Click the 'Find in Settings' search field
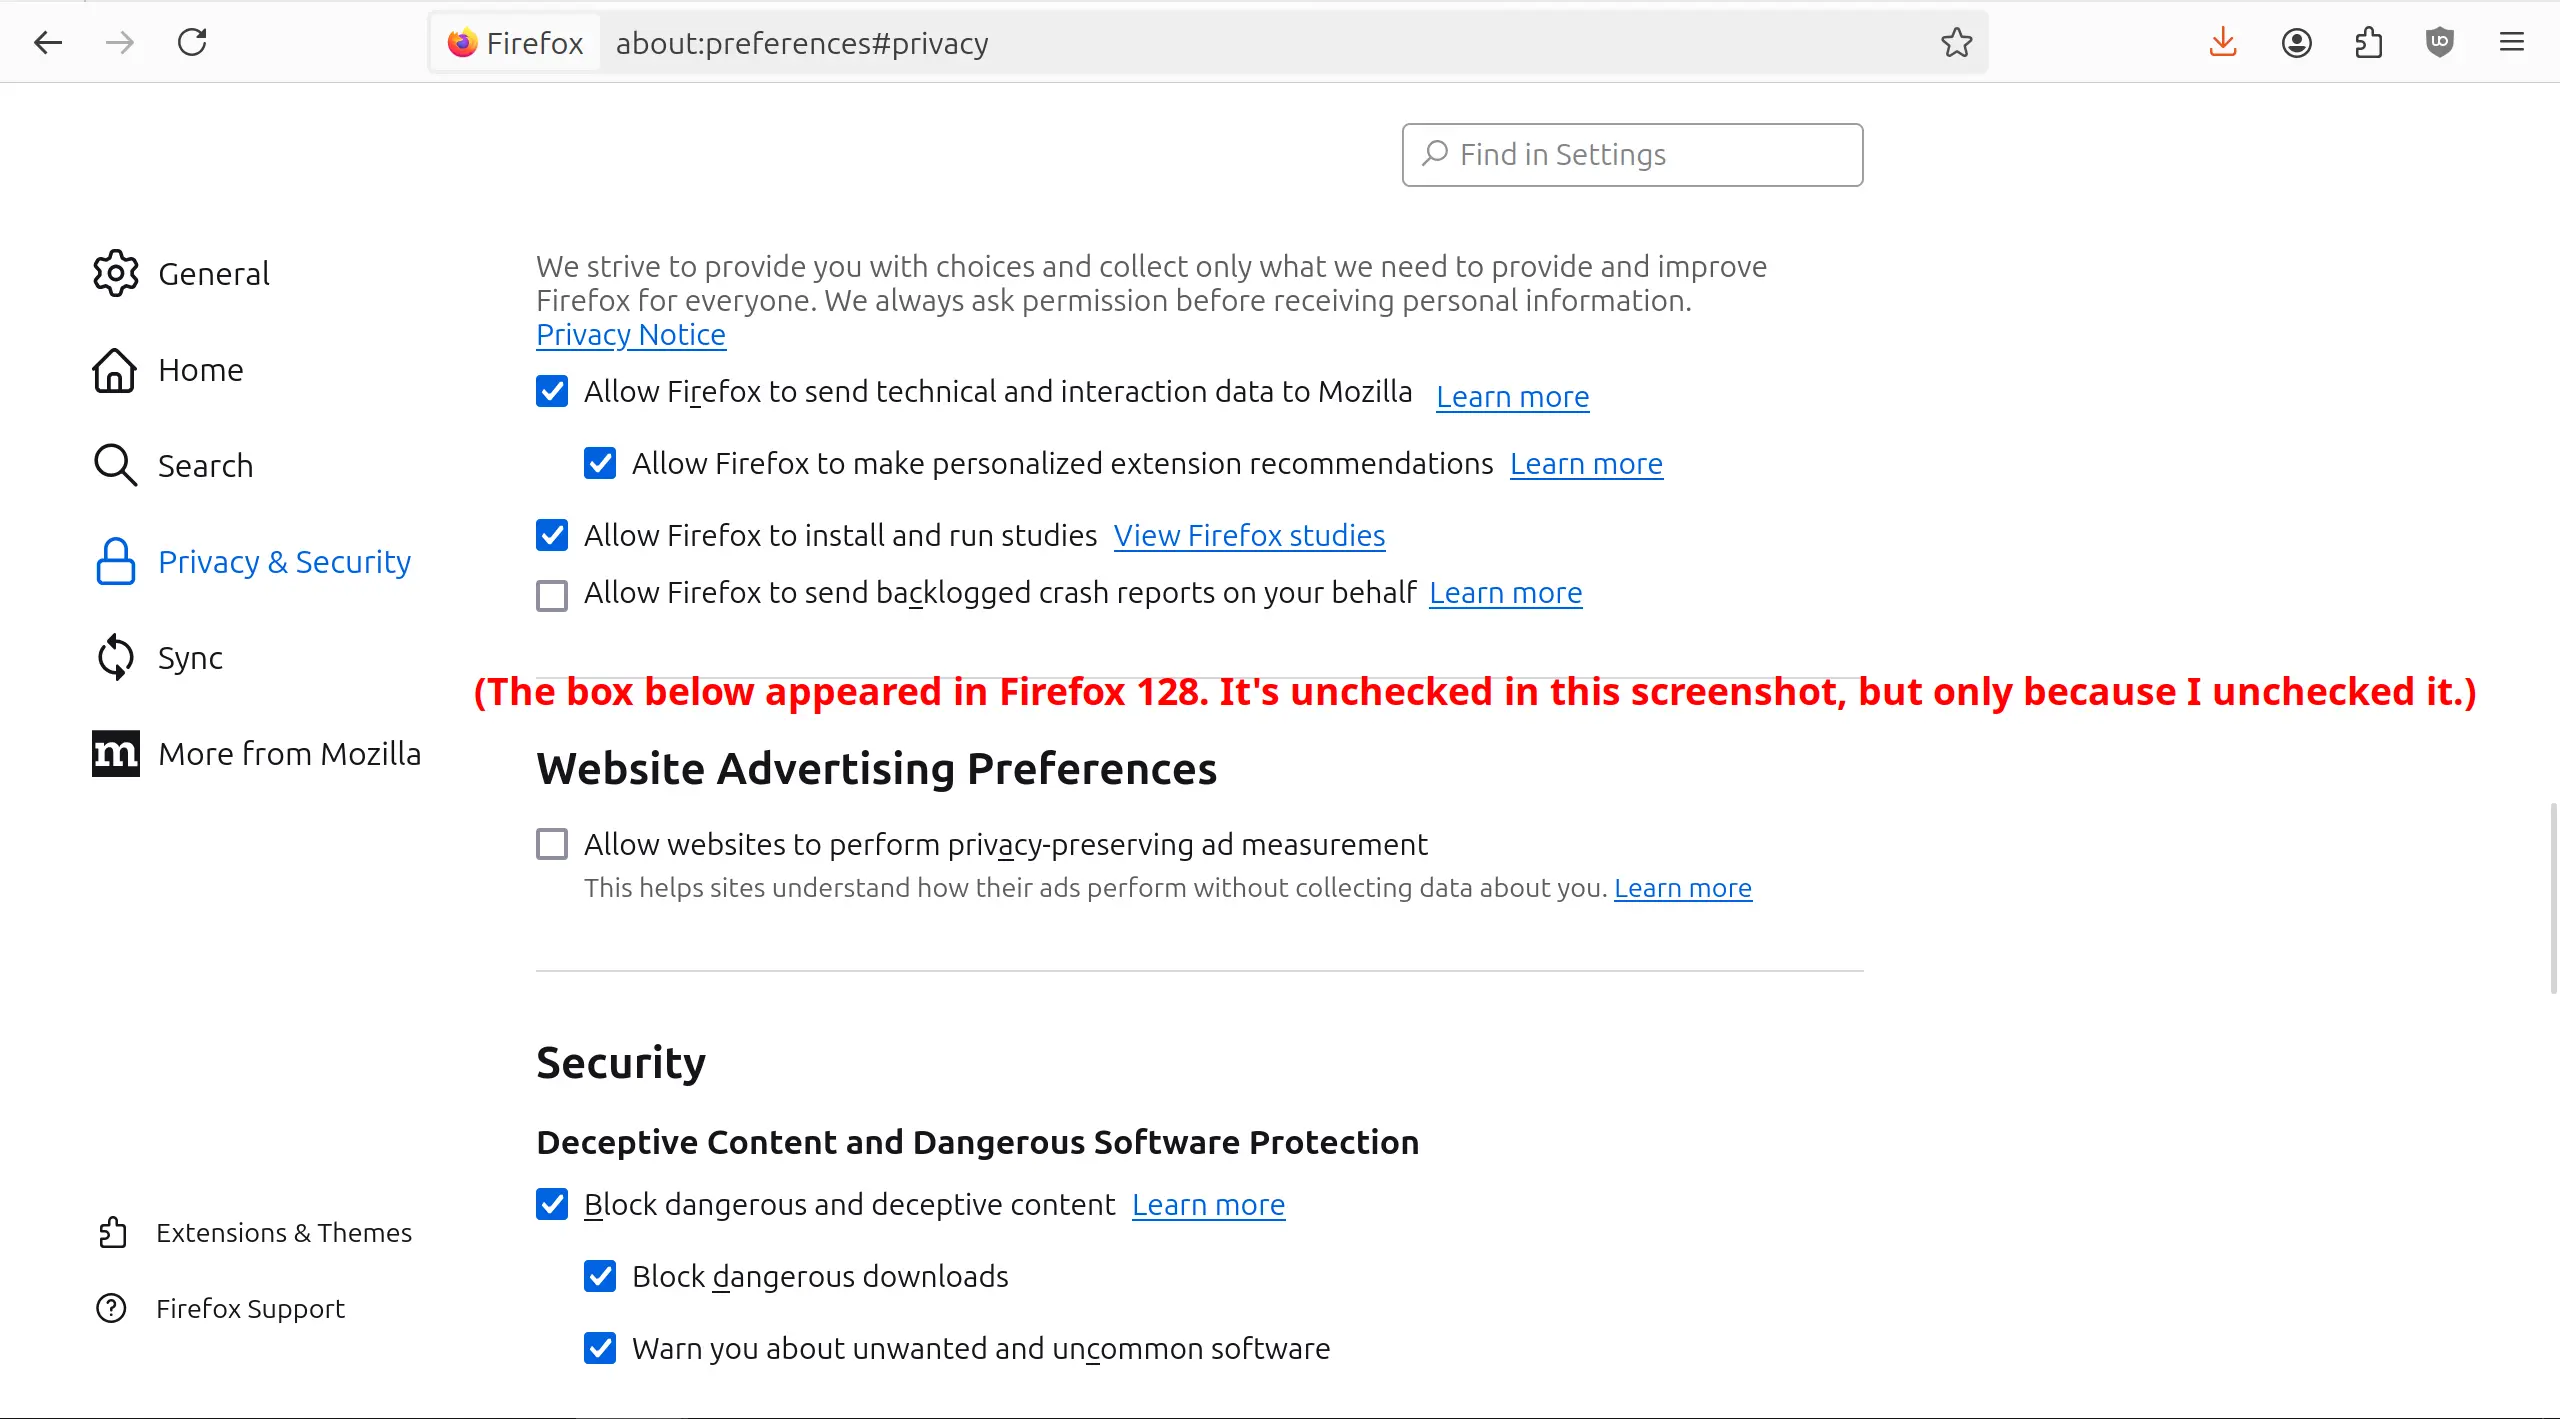 tap(1632, 154)
